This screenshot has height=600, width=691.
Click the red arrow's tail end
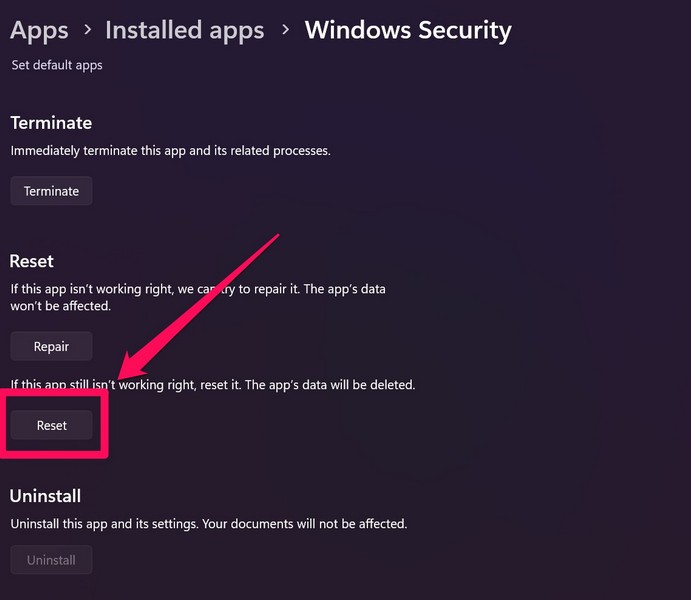pyautogui.click(x=277, y=238)
